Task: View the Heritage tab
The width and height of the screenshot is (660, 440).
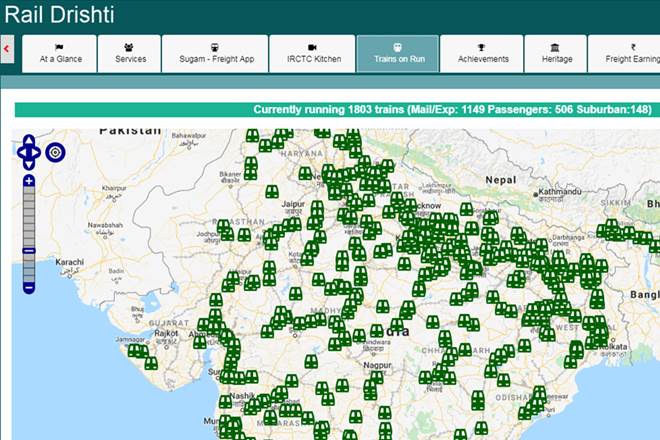Action: click(x=556, y=53)
